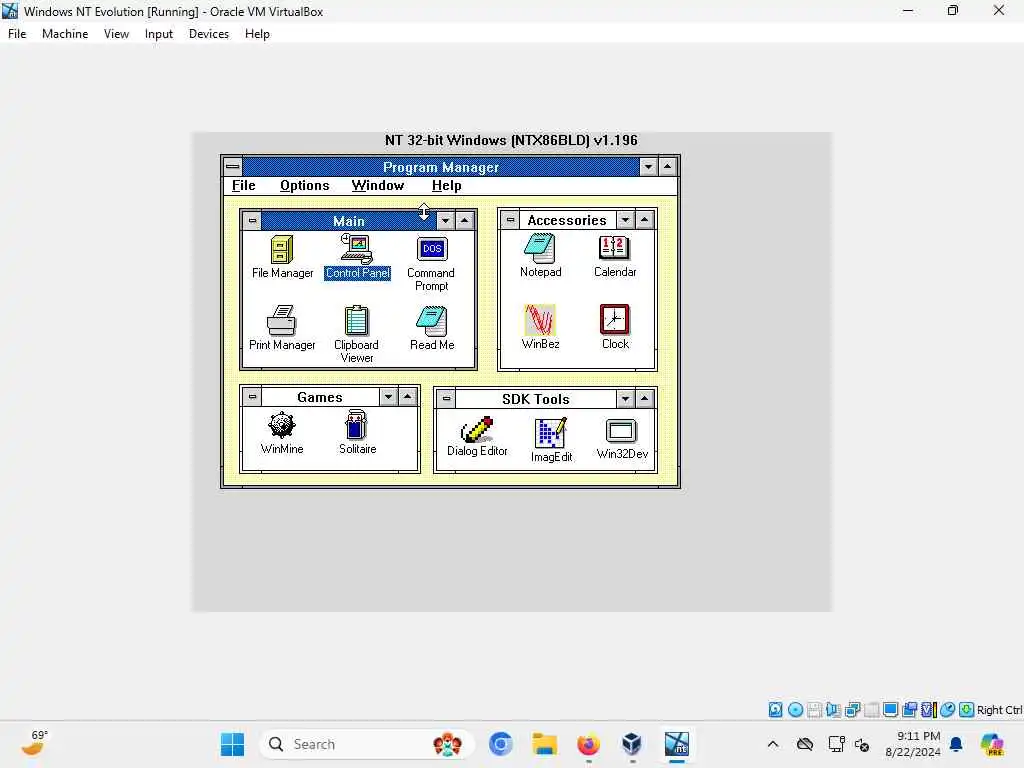Open the Main group control-menu box
Viewport: 1024px width, 768px height.
[252, 221]
